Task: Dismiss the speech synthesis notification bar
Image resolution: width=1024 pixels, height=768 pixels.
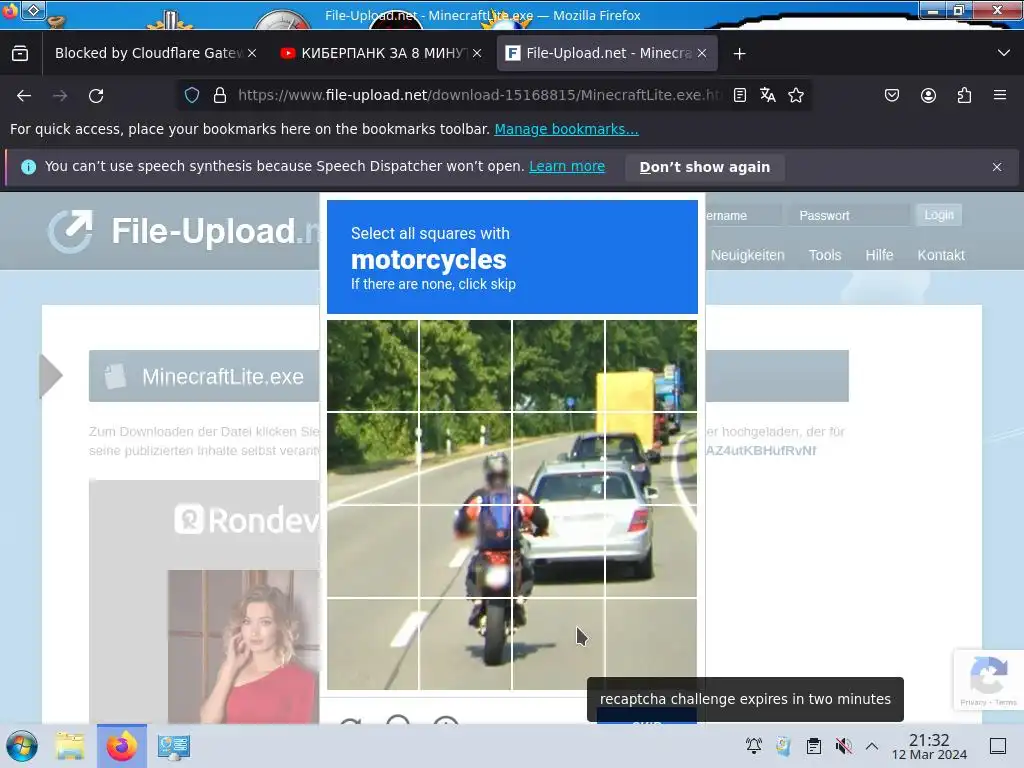Action: 997,167
